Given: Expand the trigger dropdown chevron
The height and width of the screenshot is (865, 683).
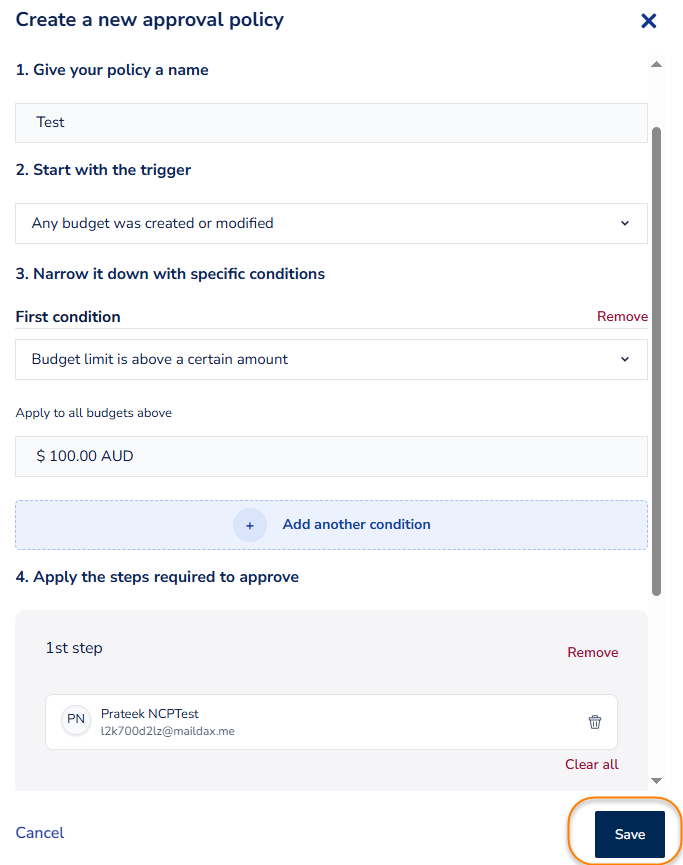Looking at the screenshot, I should (x=625, y=223).
